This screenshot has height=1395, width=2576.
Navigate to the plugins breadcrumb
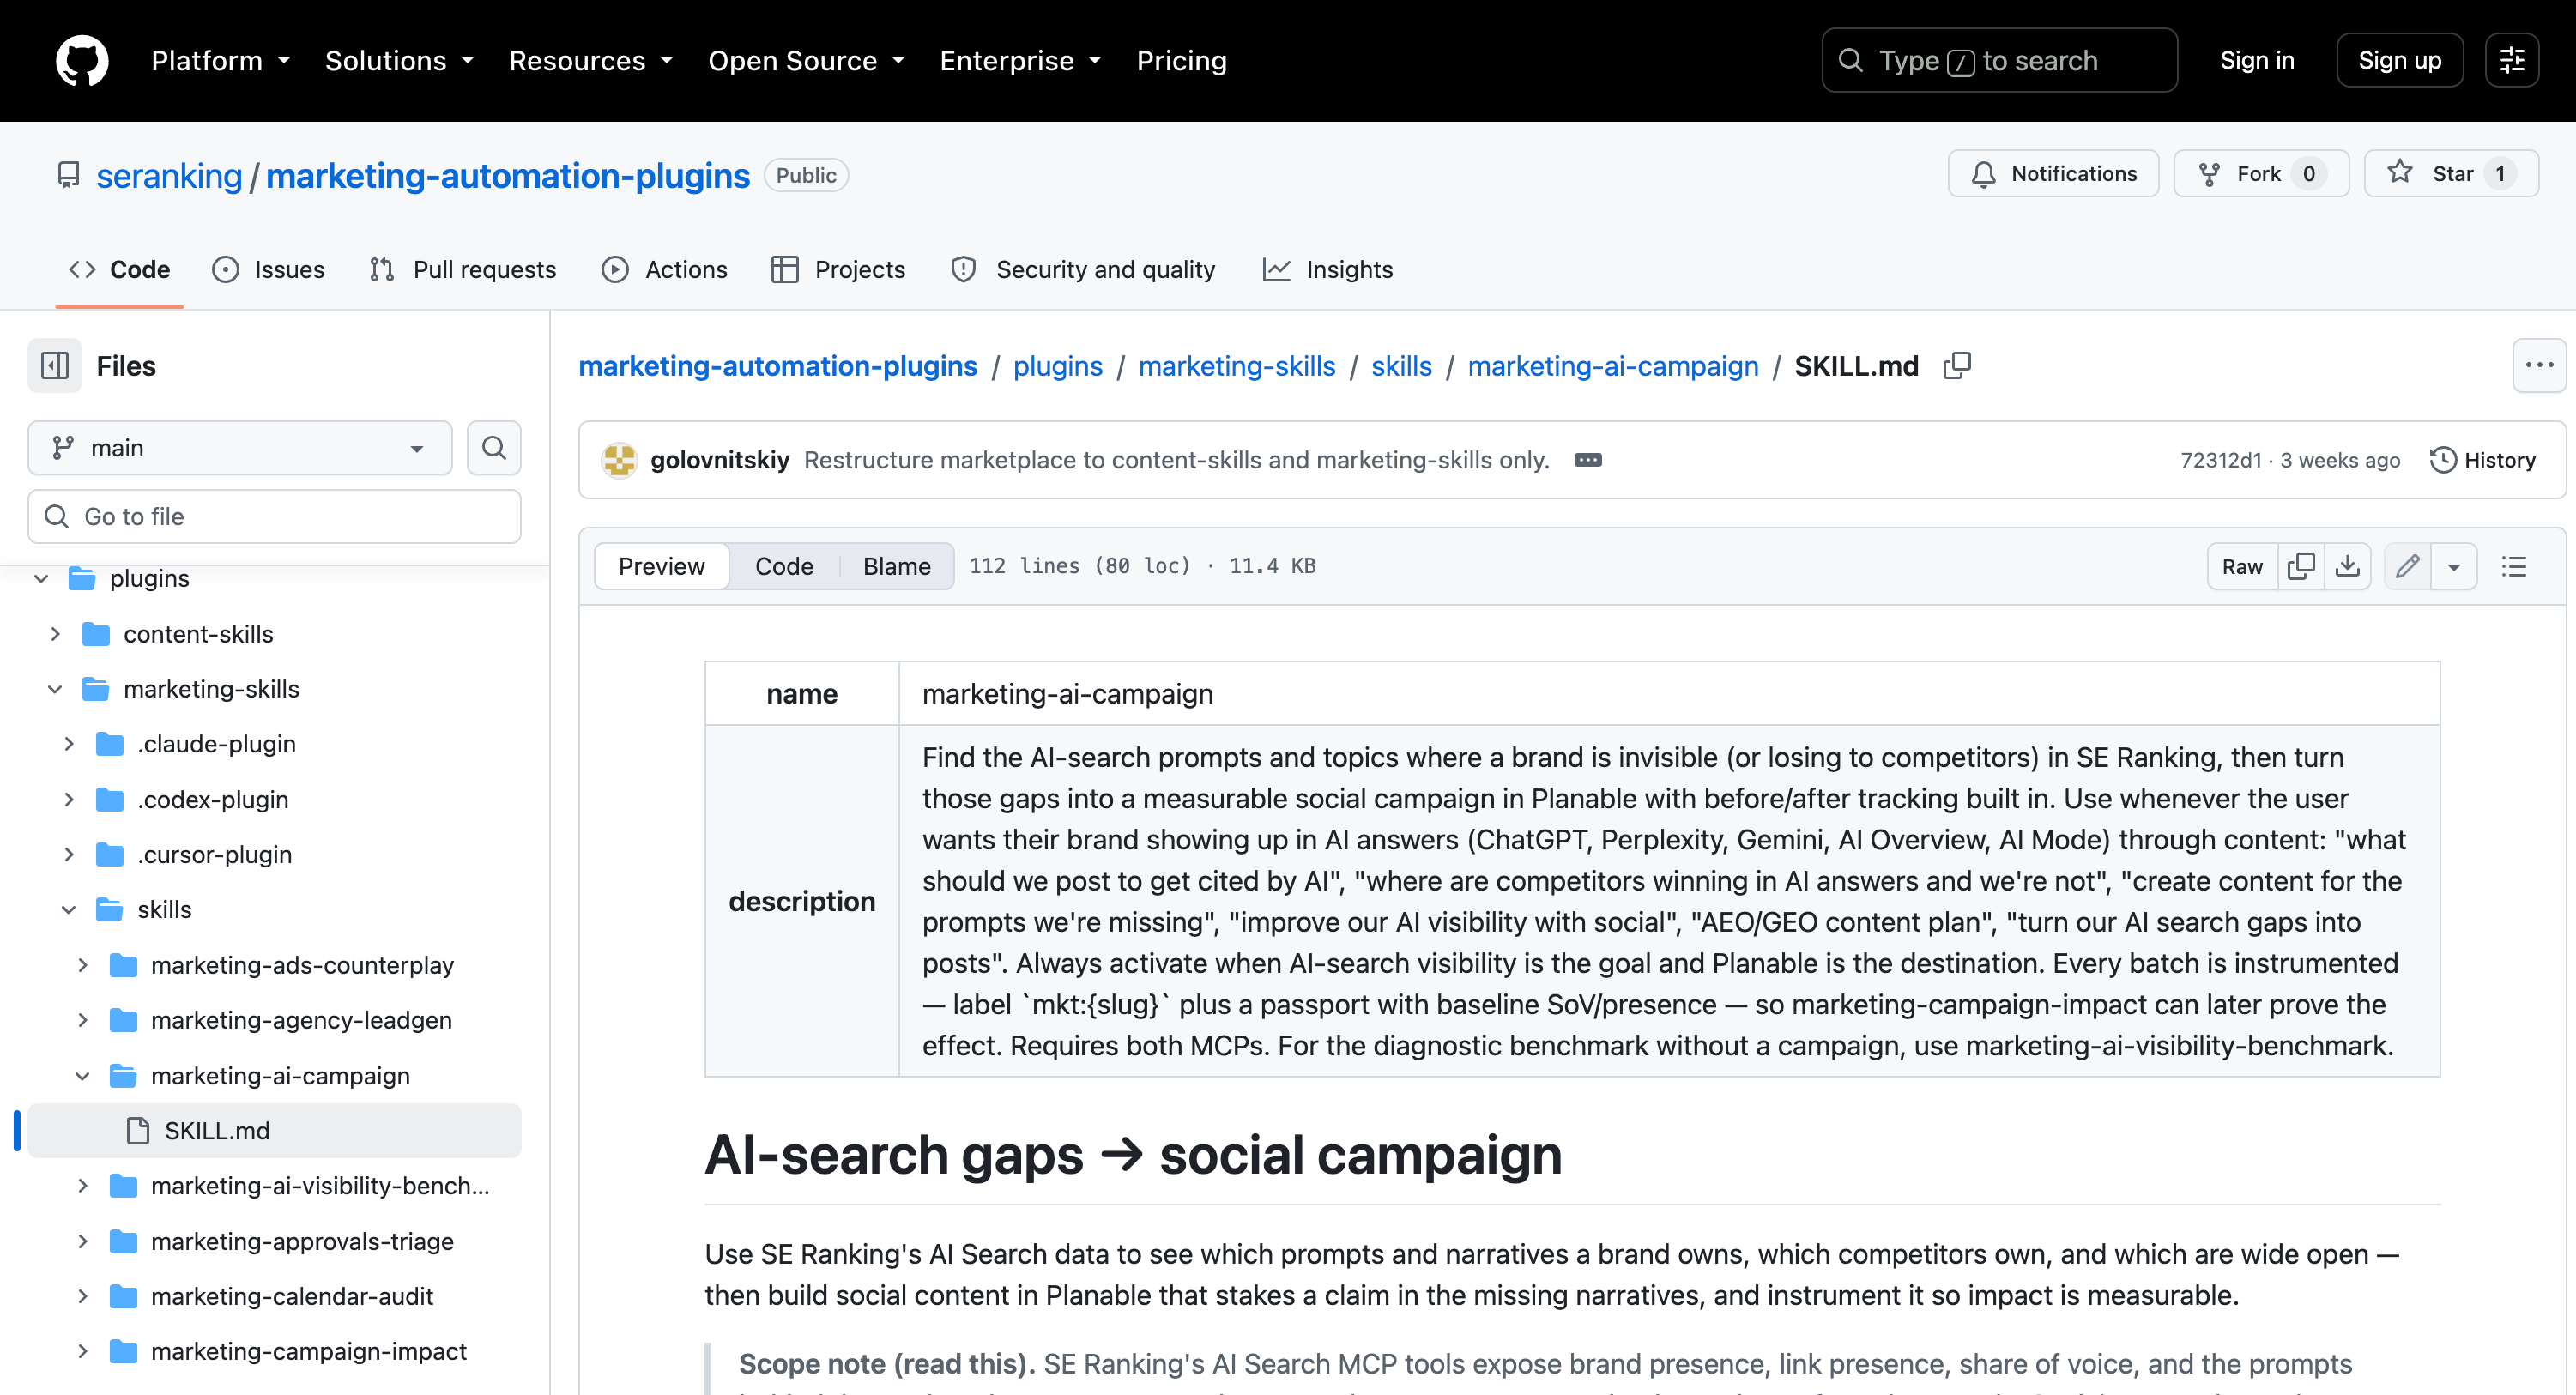click(1058, 366)
